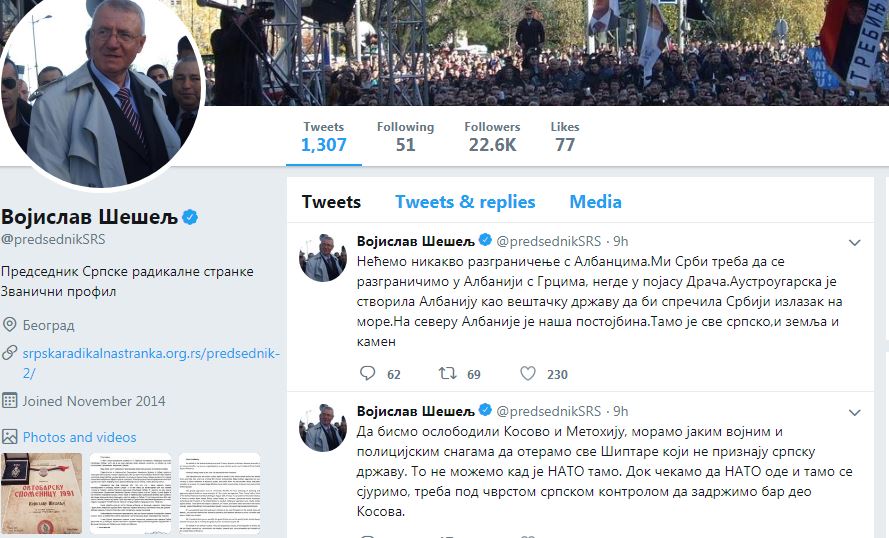Viewport: 889px width, 538px height.
Task: Expand first tweet options chevron
Action: pos(855,242)
